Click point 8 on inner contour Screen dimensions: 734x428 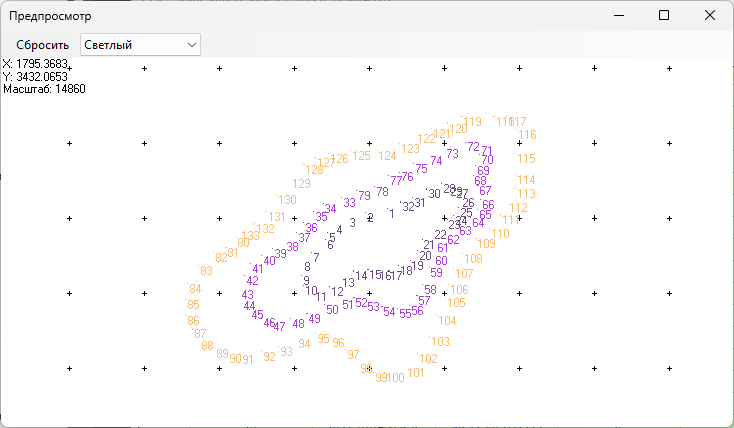[307, 267]
